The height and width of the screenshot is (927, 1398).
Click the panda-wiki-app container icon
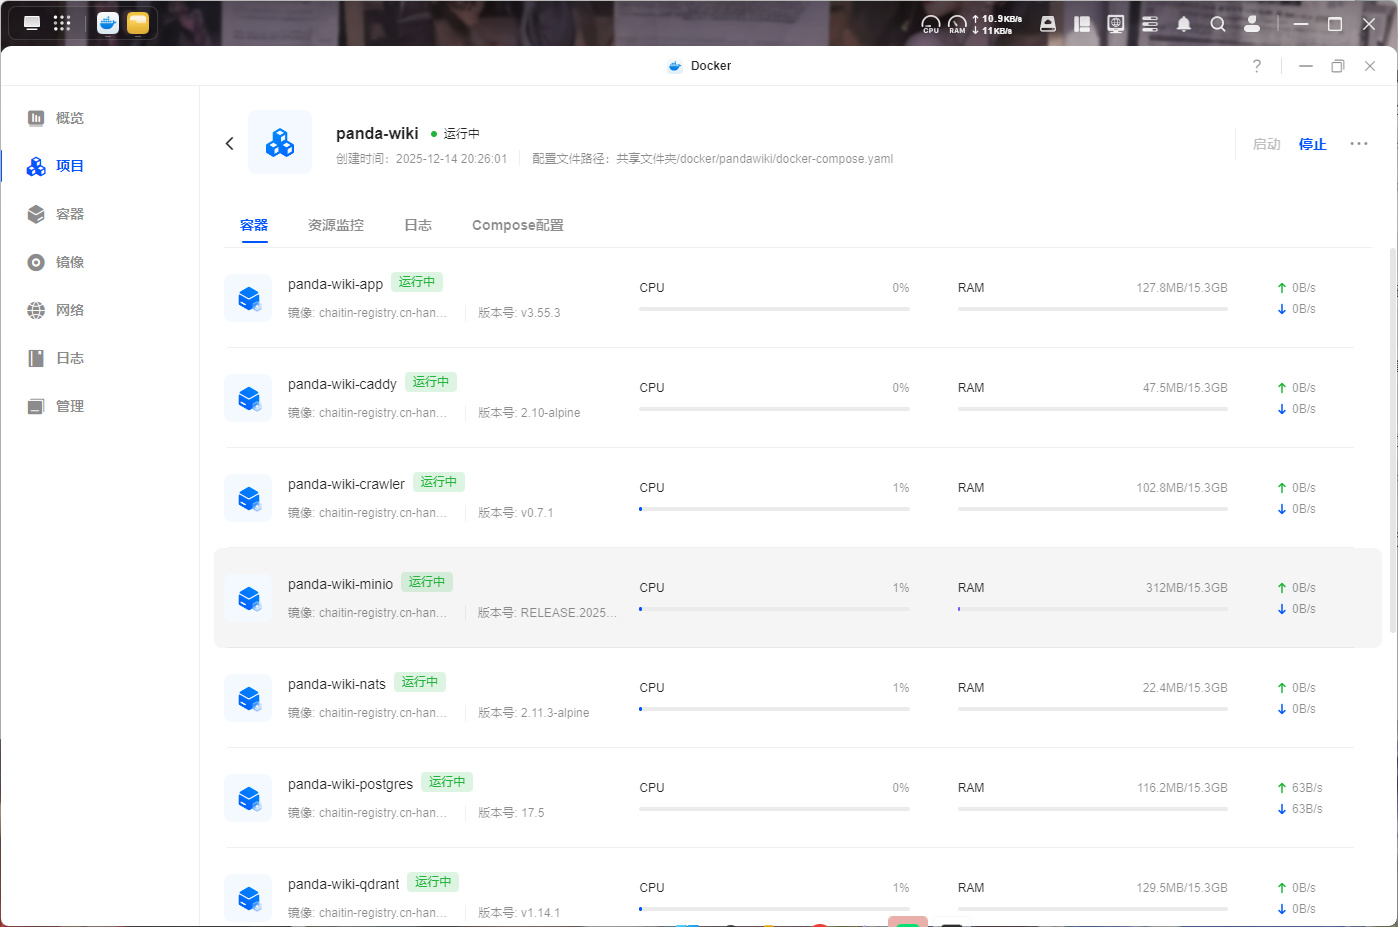pos(248,298)
